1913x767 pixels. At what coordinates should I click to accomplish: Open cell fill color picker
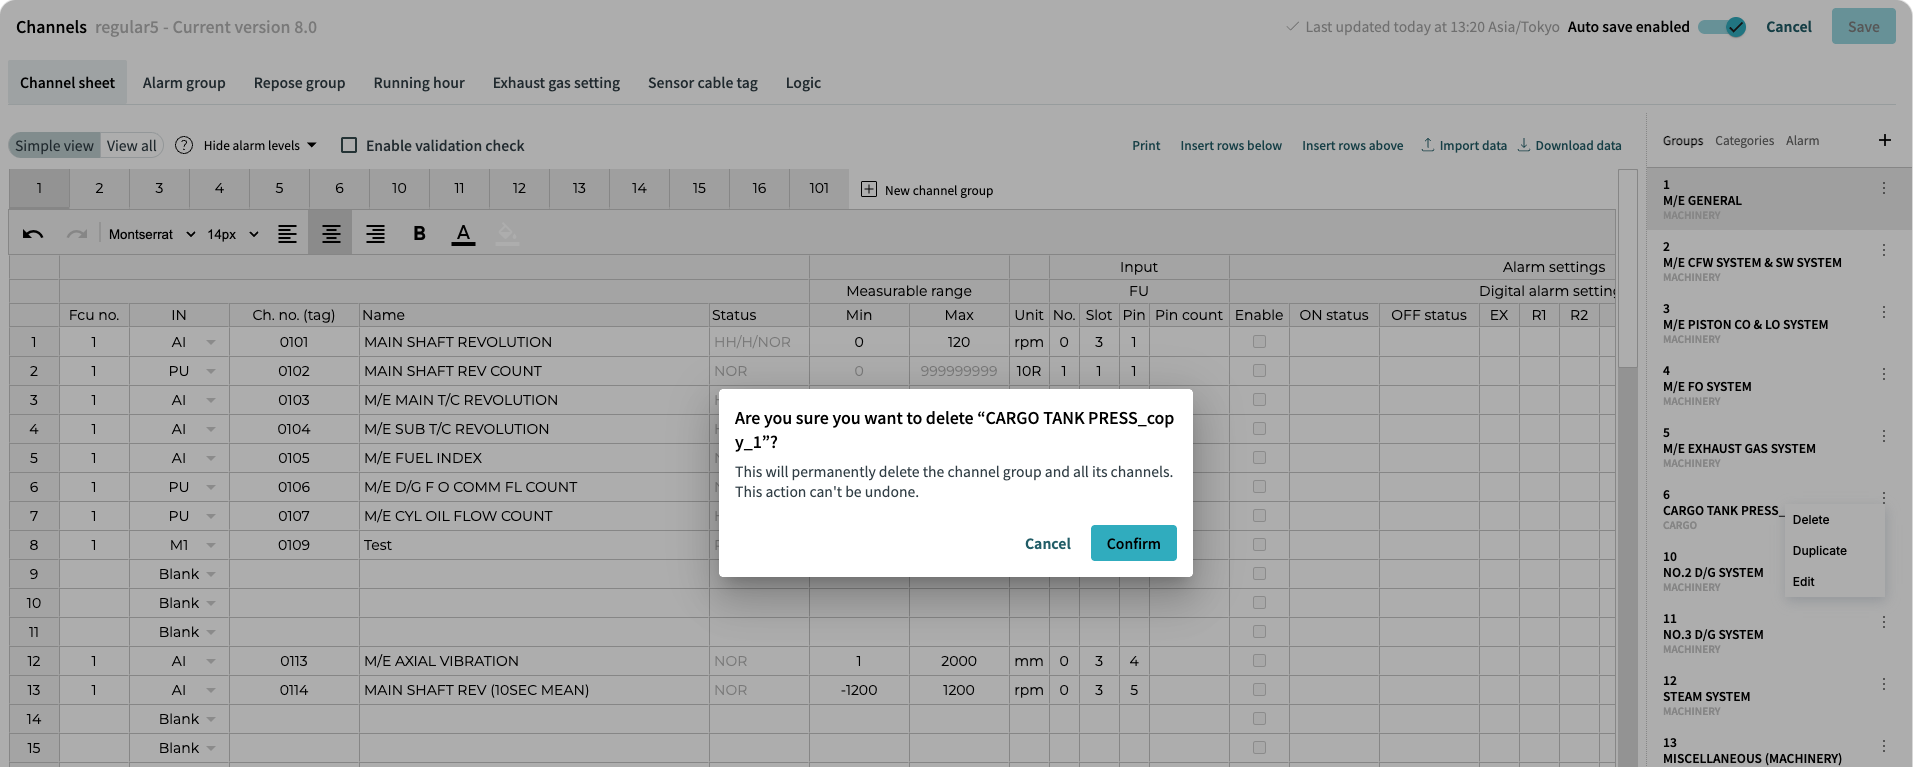507,234
